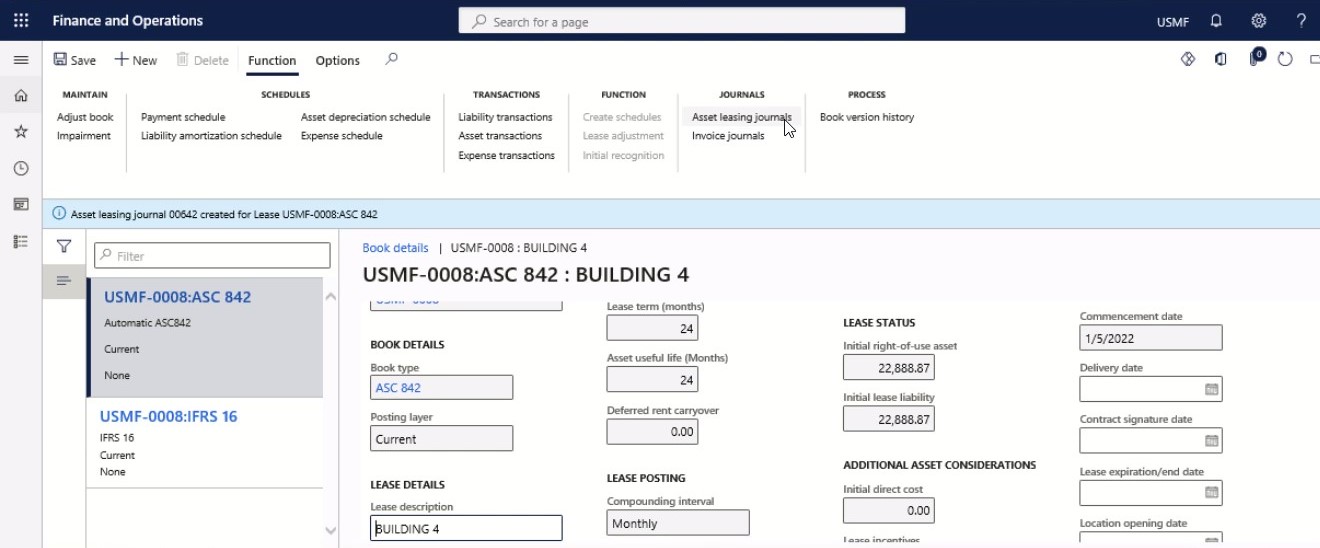
Task: Select USMF-0008:ASC 842 in the list
Action: 205,336
